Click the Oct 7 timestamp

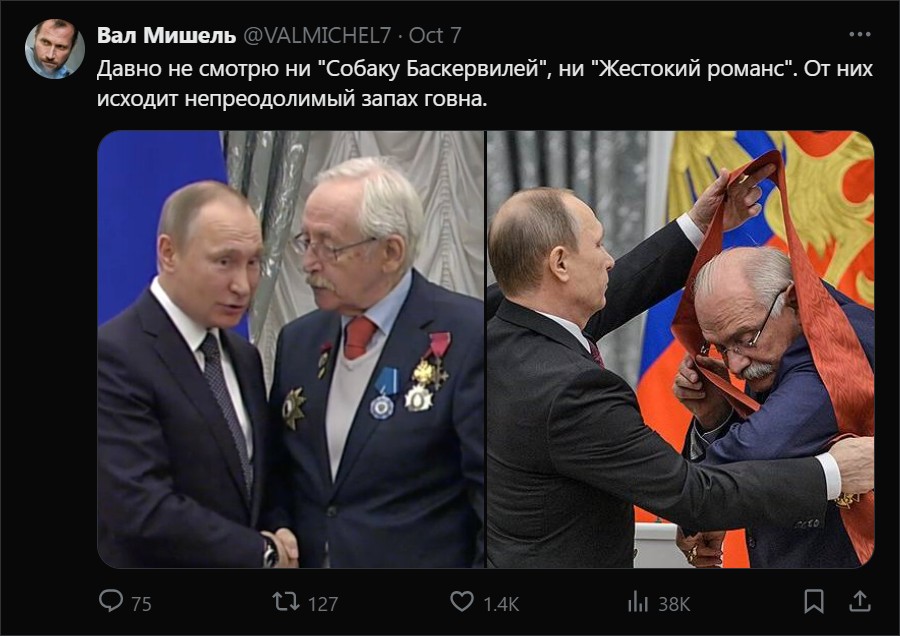[435, 36]
